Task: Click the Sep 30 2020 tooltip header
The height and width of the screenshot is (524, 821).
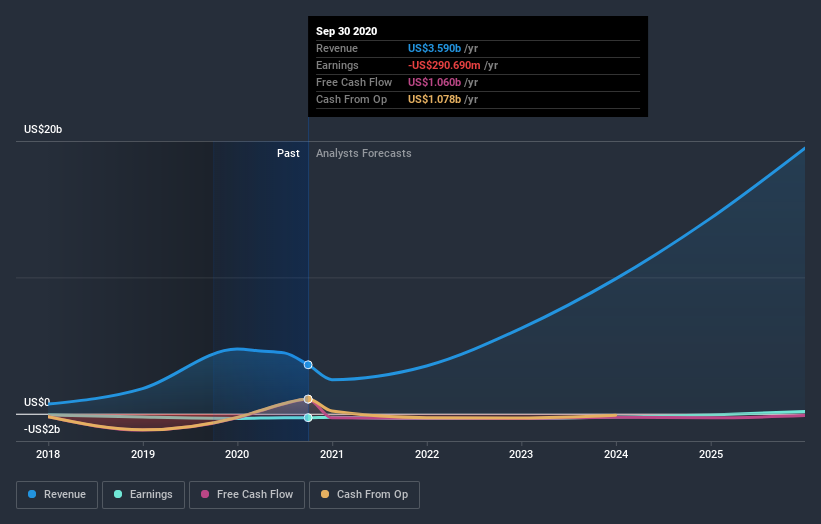Action: [347, 31]
